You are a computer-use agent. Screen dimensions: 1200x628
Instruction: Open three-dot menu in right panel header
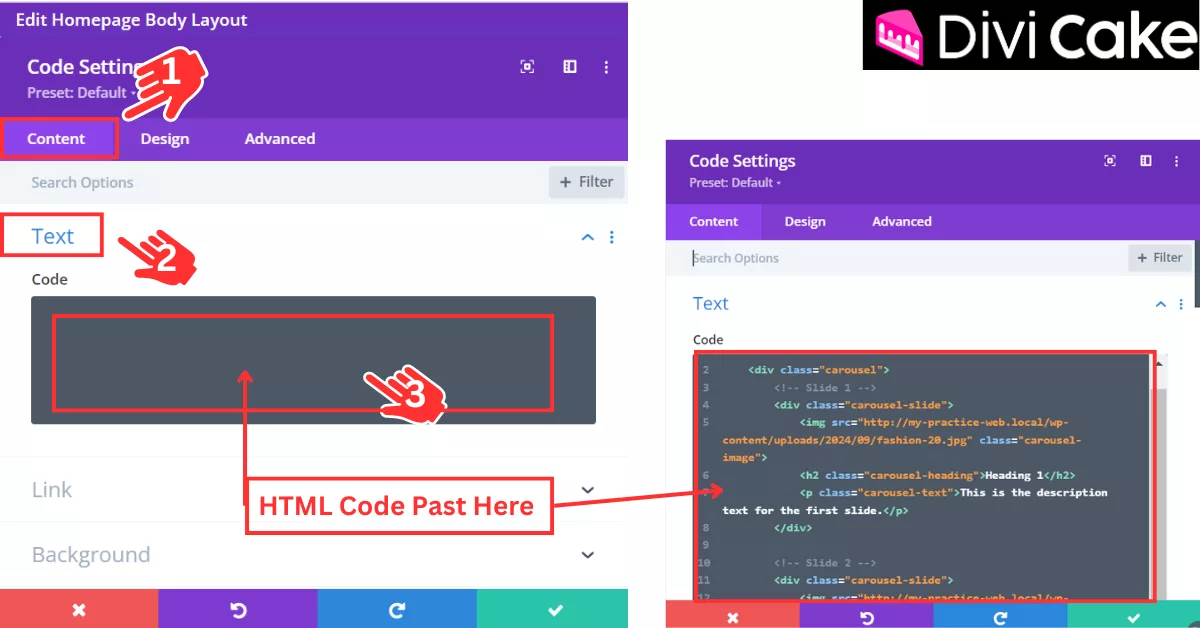(x=1177, y=161)
